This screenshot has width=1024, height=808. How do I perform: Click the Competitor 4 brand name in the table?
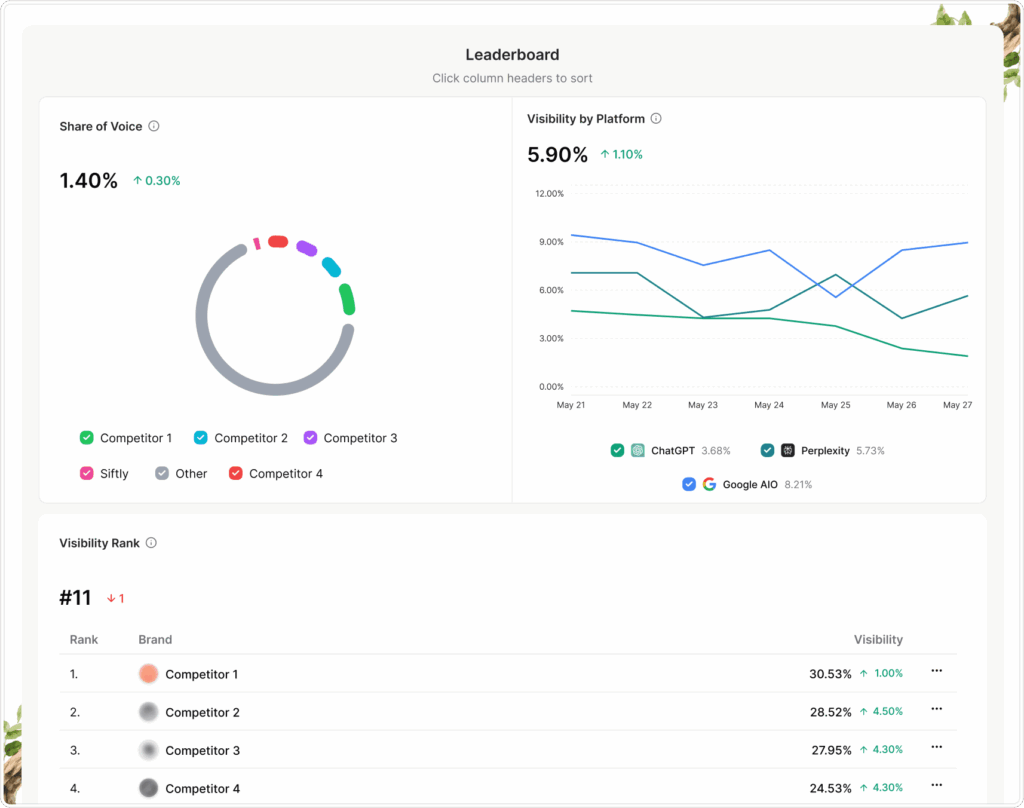[x=202, y=788]
